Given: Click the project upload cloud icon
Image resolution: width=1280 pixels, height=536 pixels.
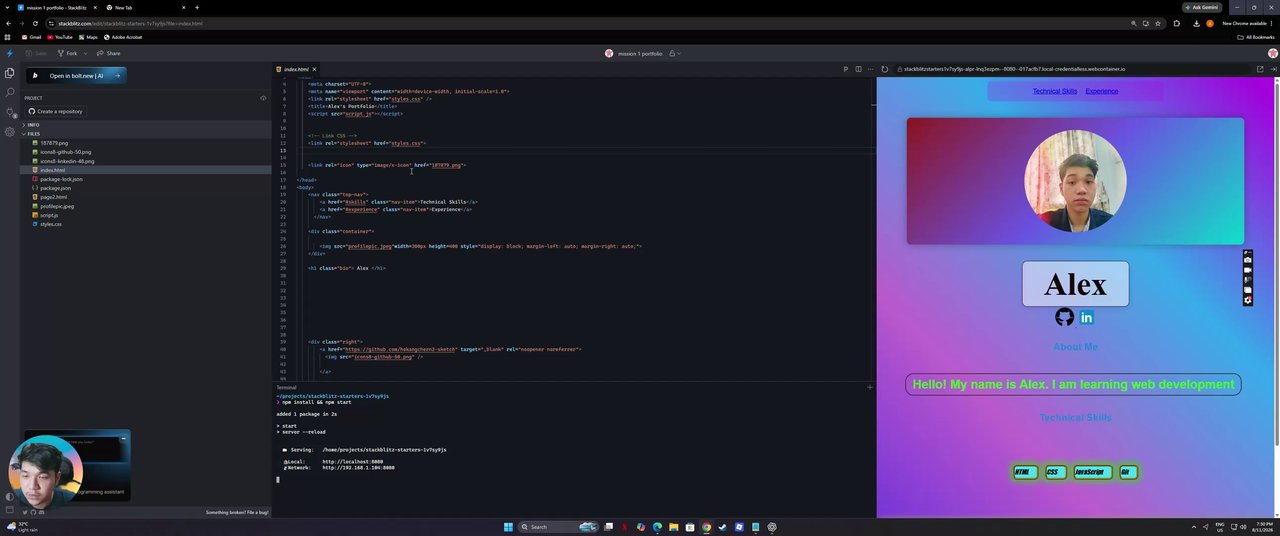Looking at the screenshot, I should pos(263,98).
